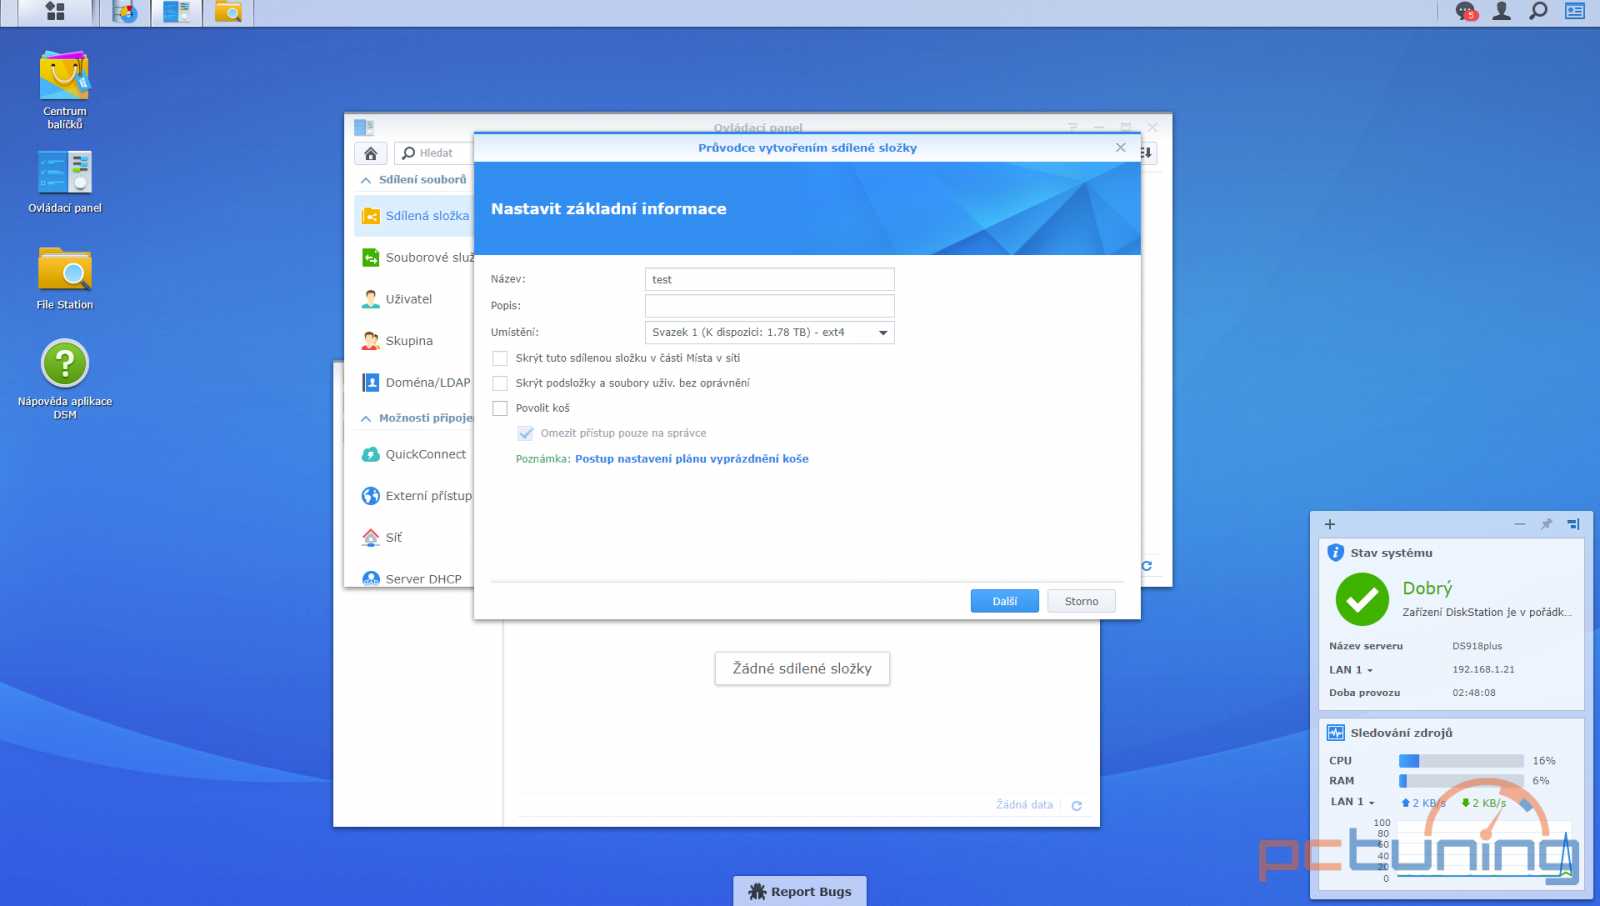The image size is (1600, 906).
Task: Click the RAM usage bar
Action: point(1461,781)
